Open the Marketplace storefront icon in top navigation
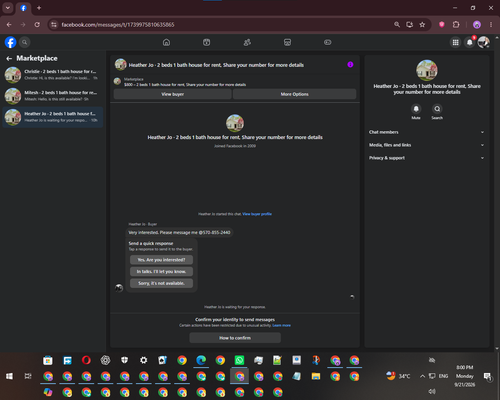 tap(287, 42)
